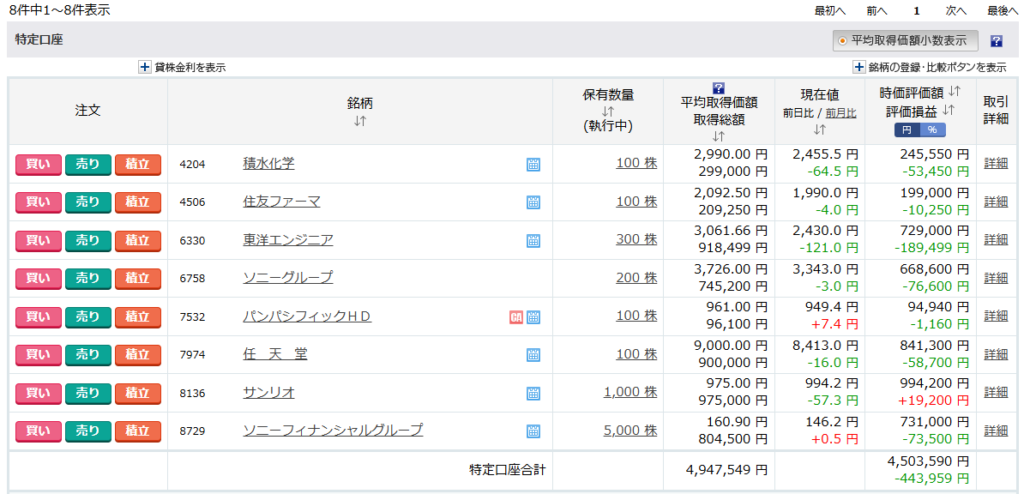Sort by 保有数量 using the arrows icon

click(607, 111)
